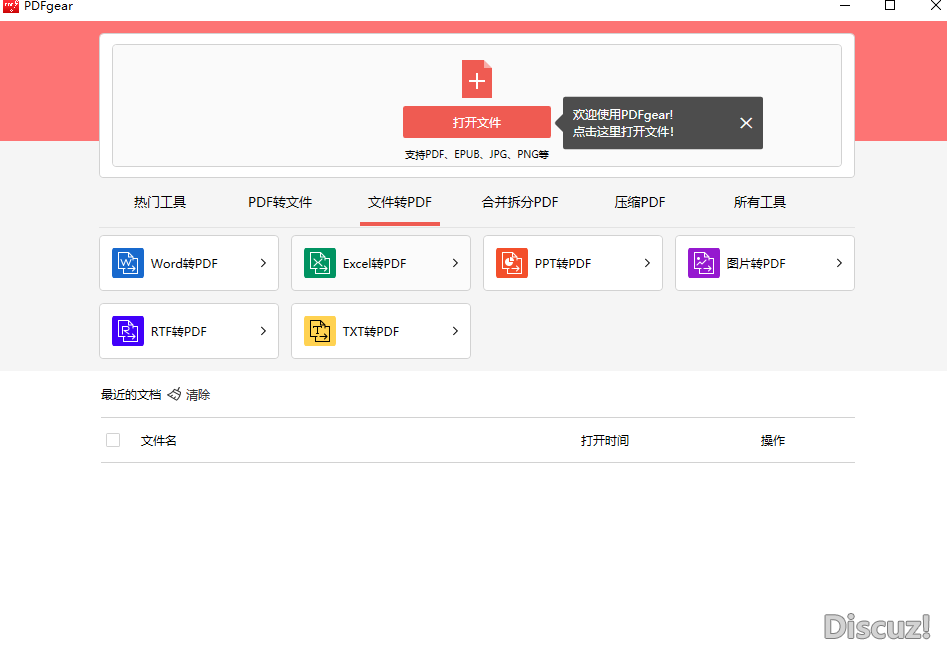Click the 欢迎使用PDFgear tooltip message
947x651 pixels.
coord(623,123)
